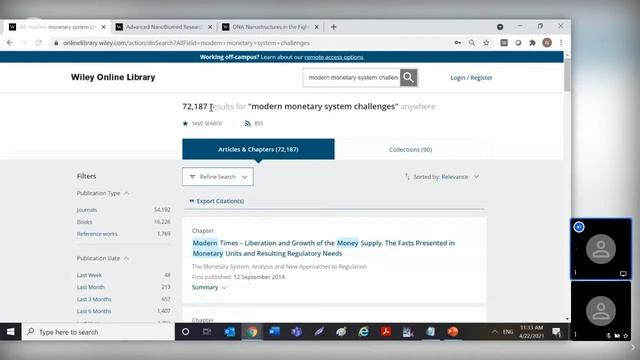Open Task View on the taskbar
This screenshot has width=640, height=360.
(207, 332)
